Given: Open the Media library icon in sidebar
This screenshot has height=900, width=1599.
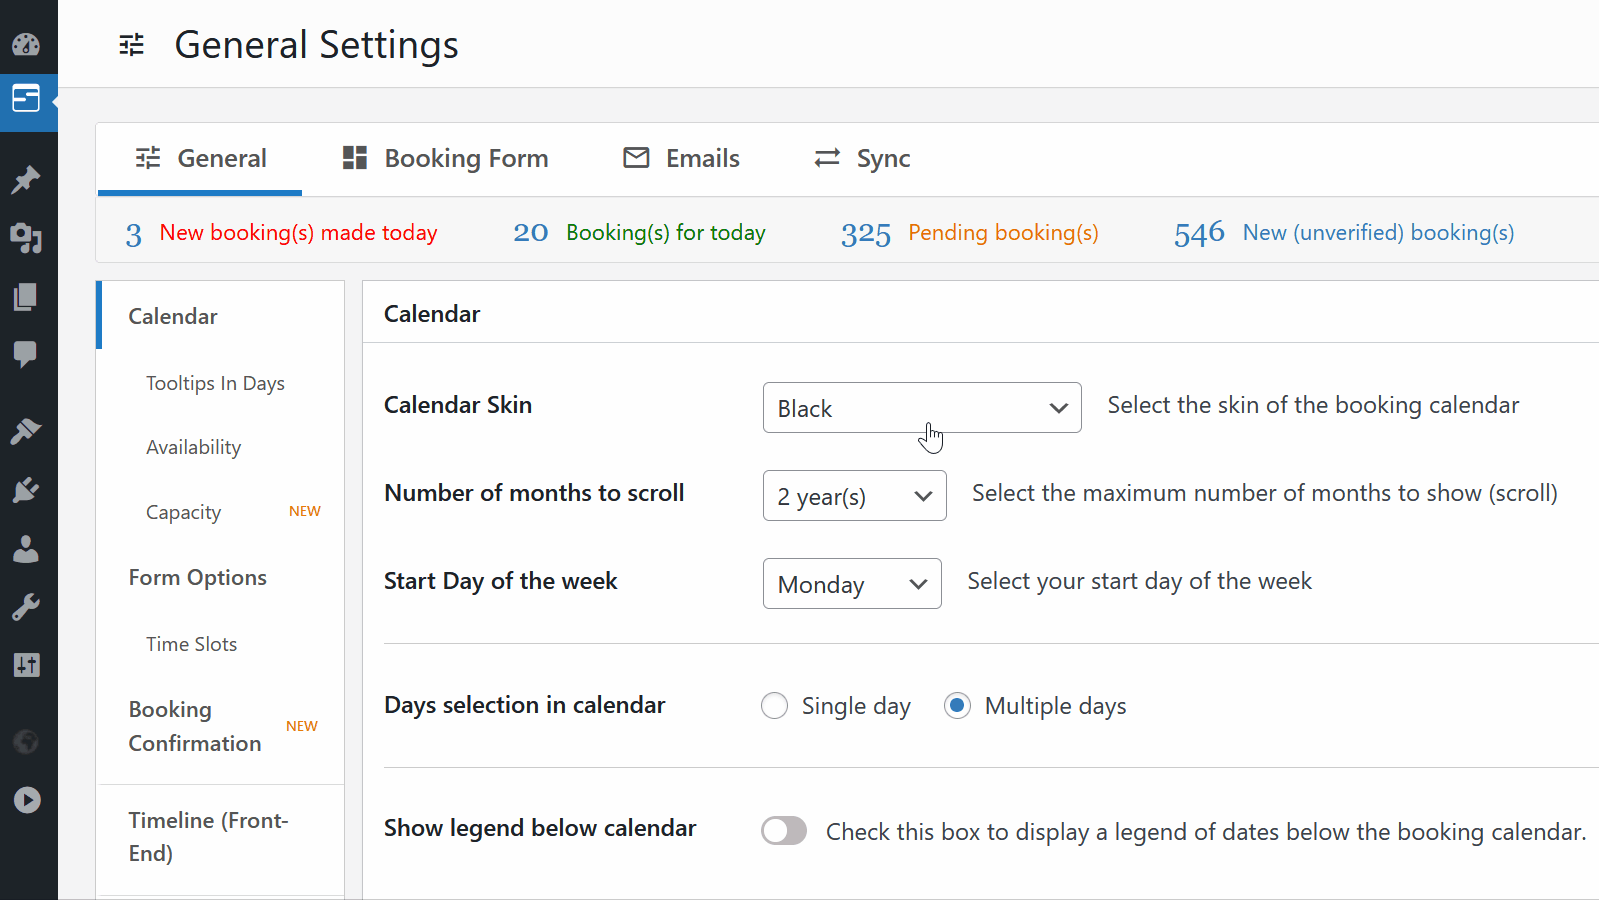Looking at the screenshot, I should click(x=26, y=238).
